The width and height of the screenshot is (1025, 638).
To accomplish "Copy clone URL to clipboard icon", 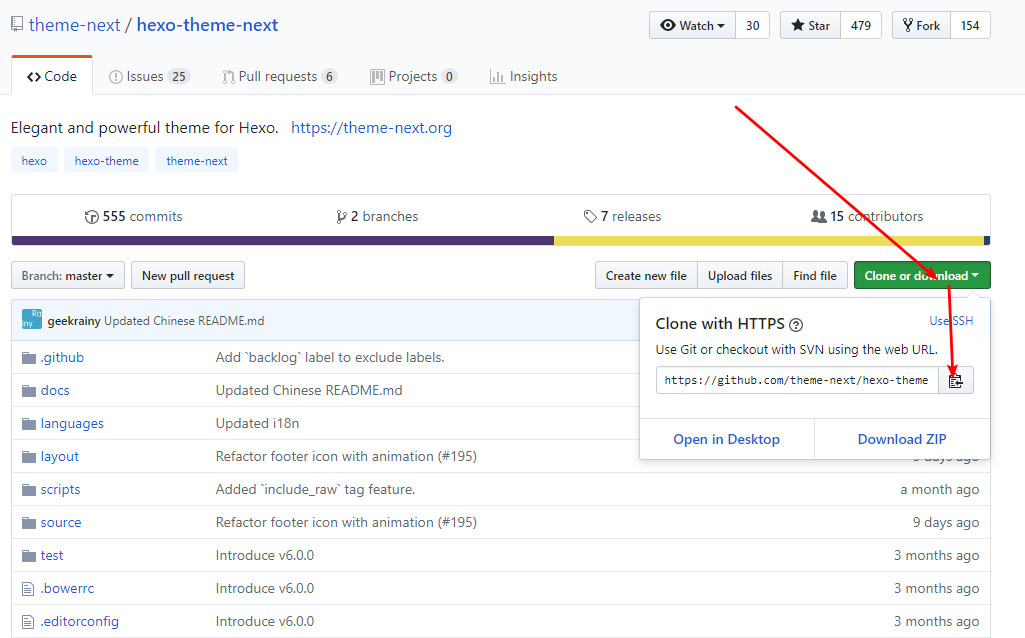I will click(956, 380).
